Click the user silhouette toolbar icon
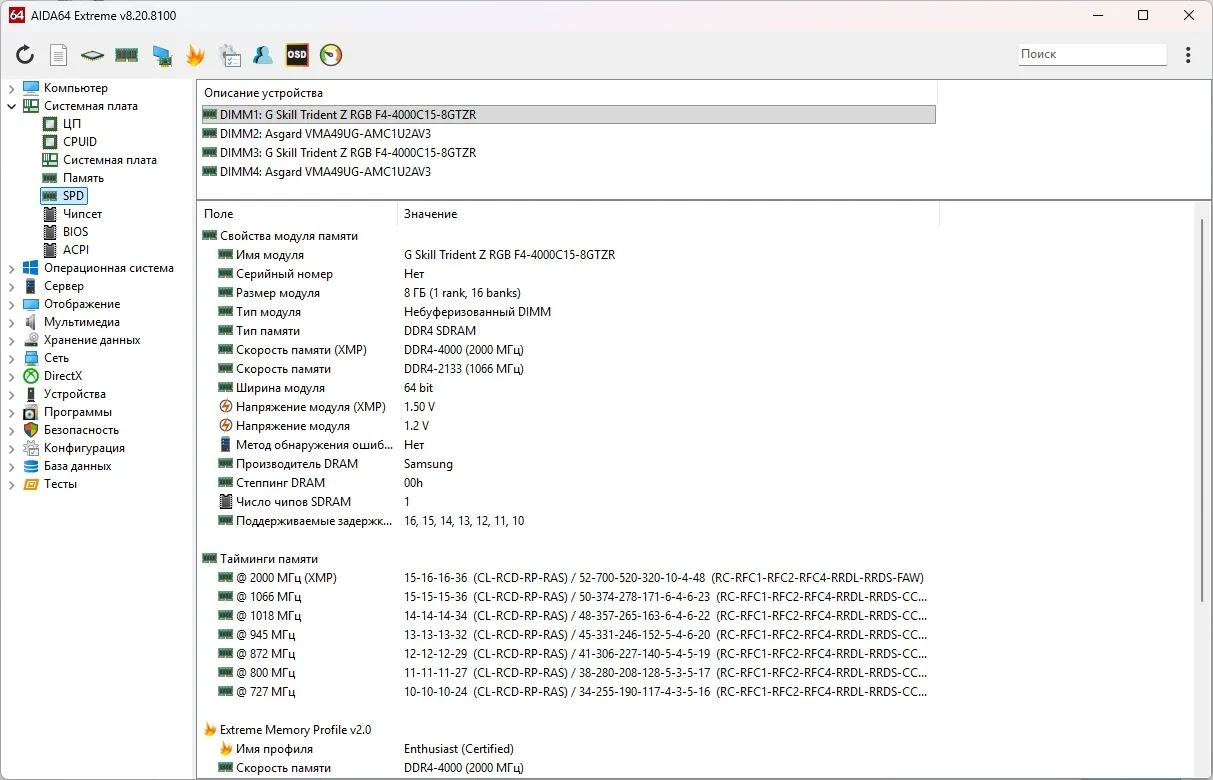 263,55
